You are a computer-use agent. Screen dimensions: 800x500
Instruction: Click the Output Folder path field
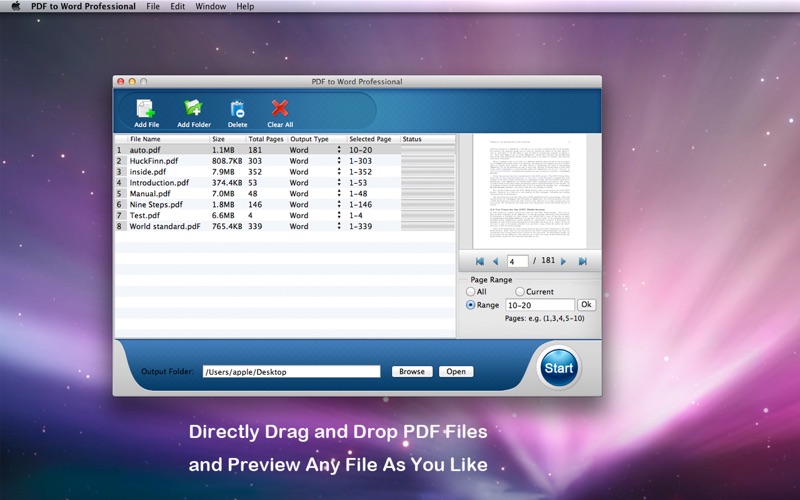pos(291,371)
